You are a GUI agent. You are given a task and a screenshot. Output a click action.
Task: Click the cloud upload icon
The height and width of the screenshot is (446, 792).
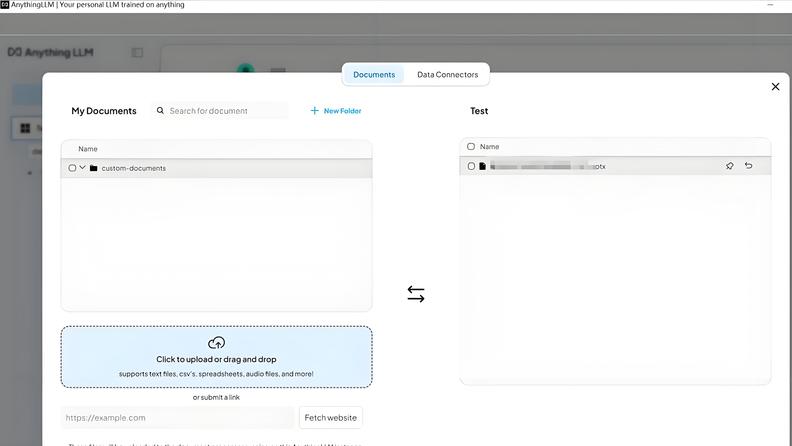click(216, 343)
